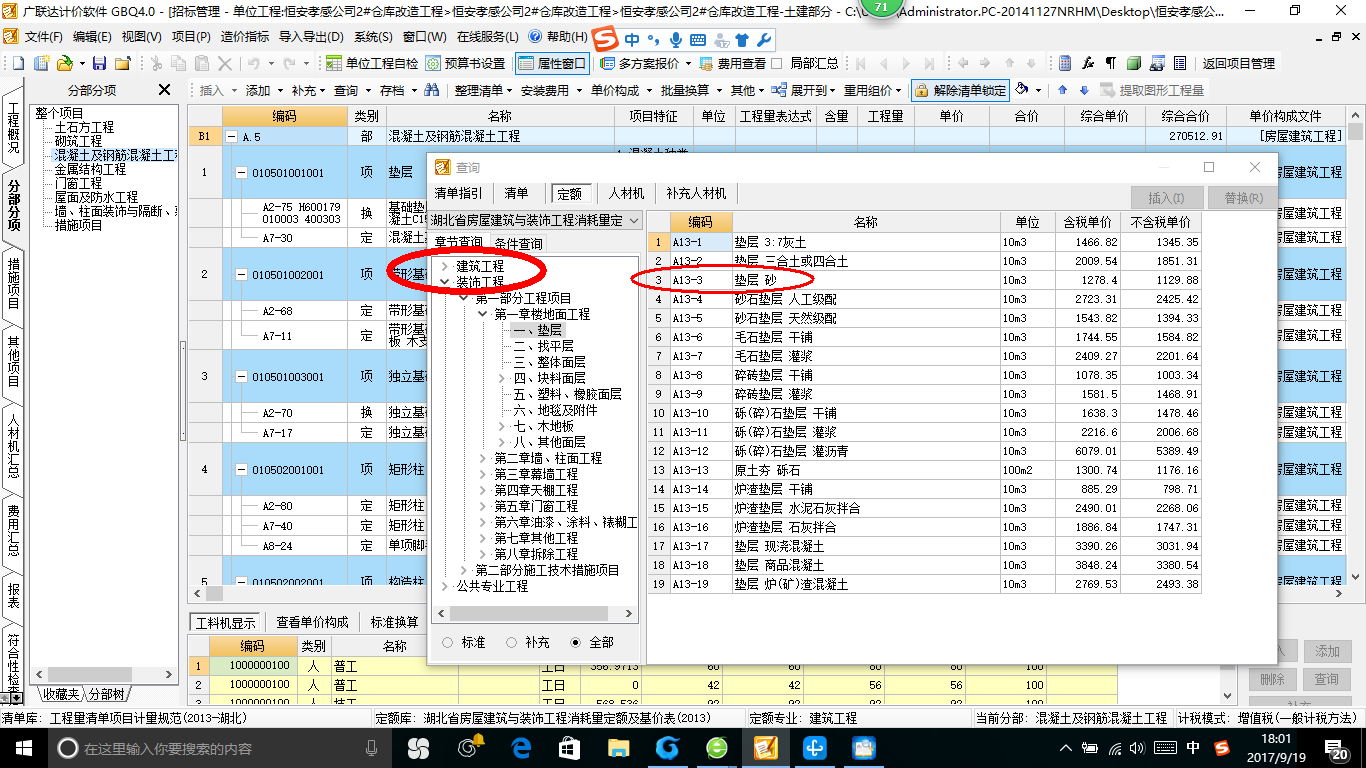Screen dimensions: 1366x768
Task: Switch to 标准换算 bottom tab
Action: point(394,622)
